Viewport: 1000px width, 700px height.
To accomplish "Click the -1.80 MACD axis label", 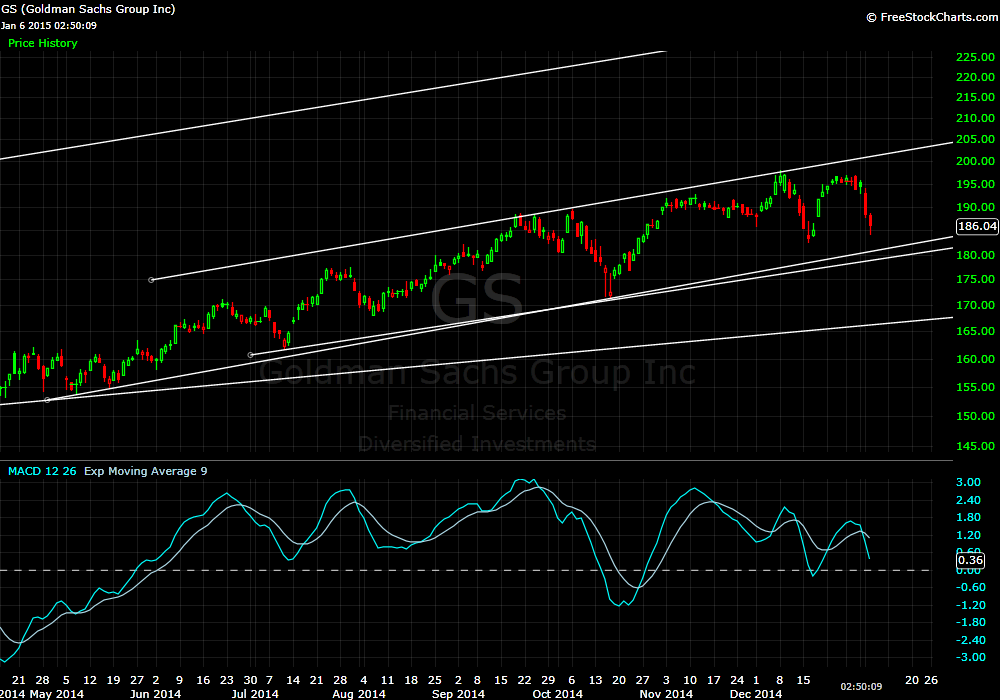I will point(971,623).
